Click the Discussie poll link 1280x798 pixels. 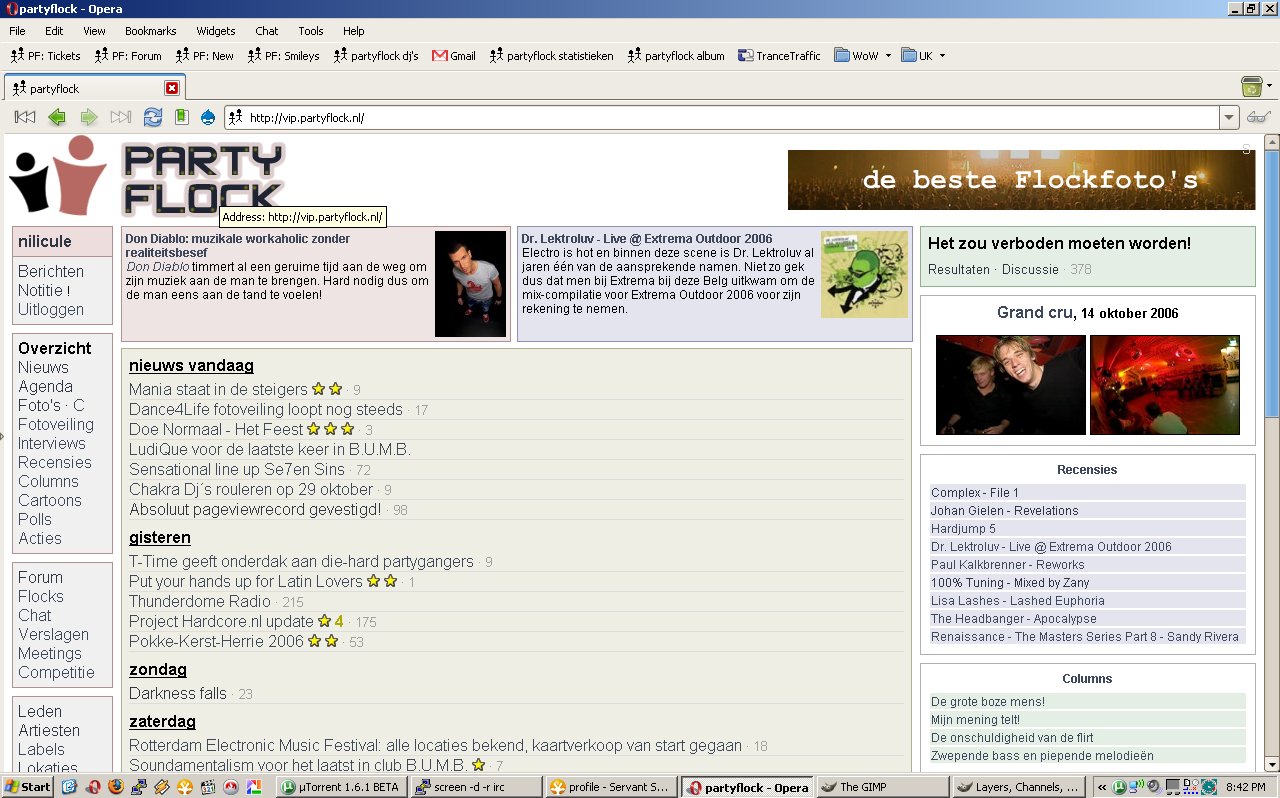click(1030, 269)
